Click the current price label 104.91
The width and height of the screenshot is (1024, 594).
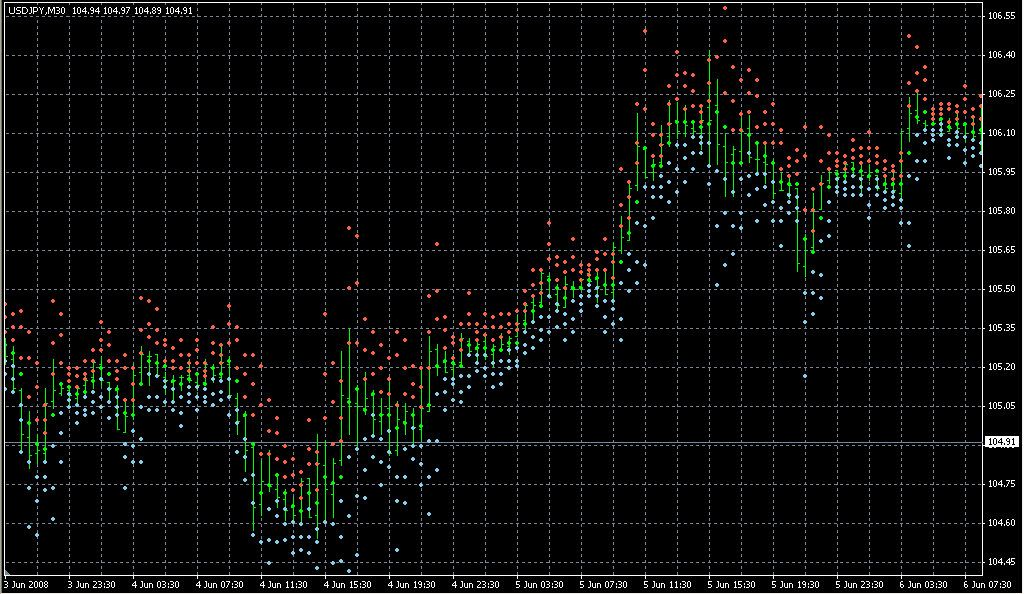tap(1001, 442)
